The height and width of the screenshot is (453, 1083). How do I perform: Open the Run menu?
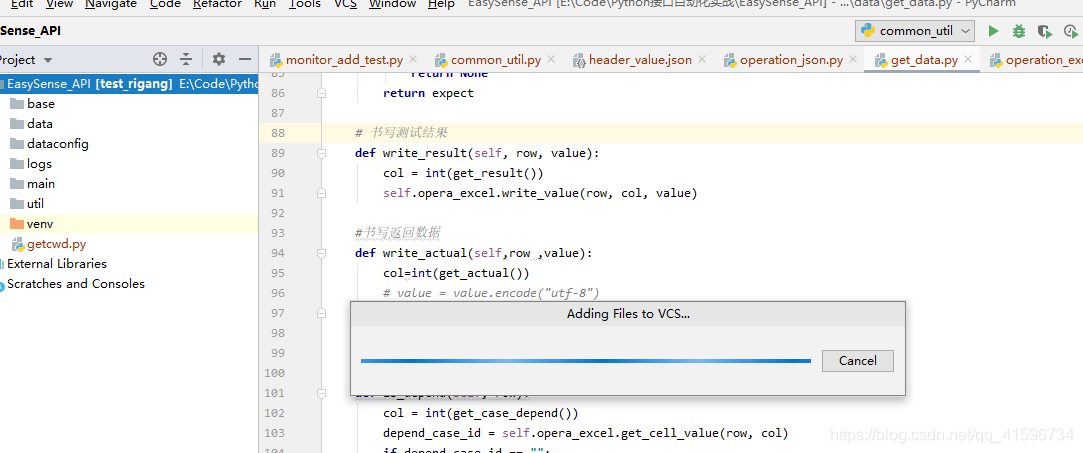pyautogui.click(x=265, y=4)
